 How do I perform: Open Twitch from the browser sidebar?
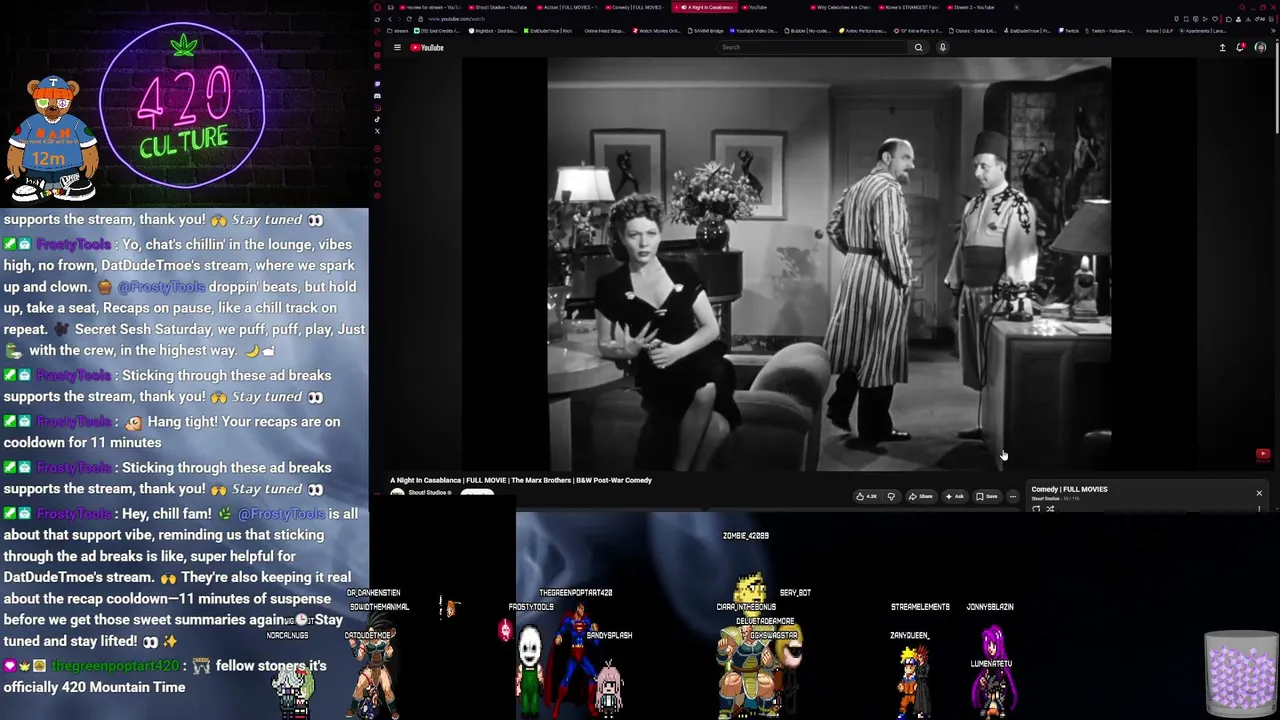click(x=377, y=84)
